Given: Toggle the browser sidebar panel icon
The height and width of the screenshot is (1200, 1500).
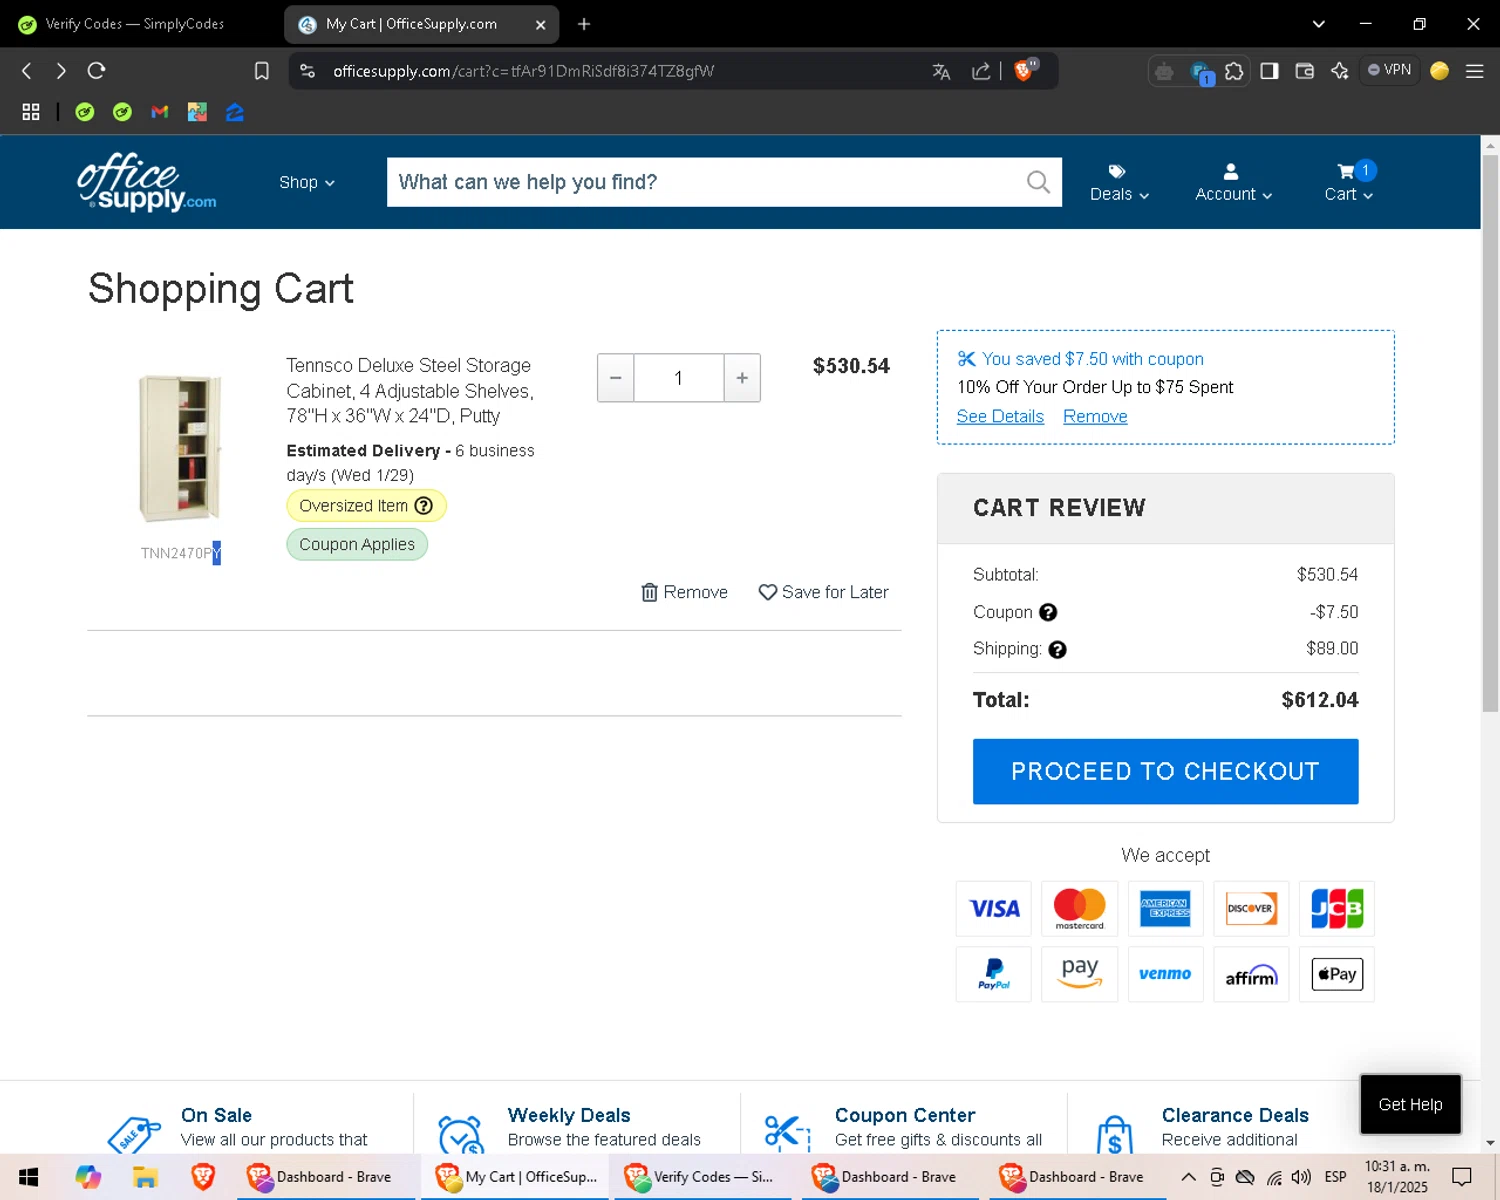Looking at the screenshot, I should [x=1269, y=71].
